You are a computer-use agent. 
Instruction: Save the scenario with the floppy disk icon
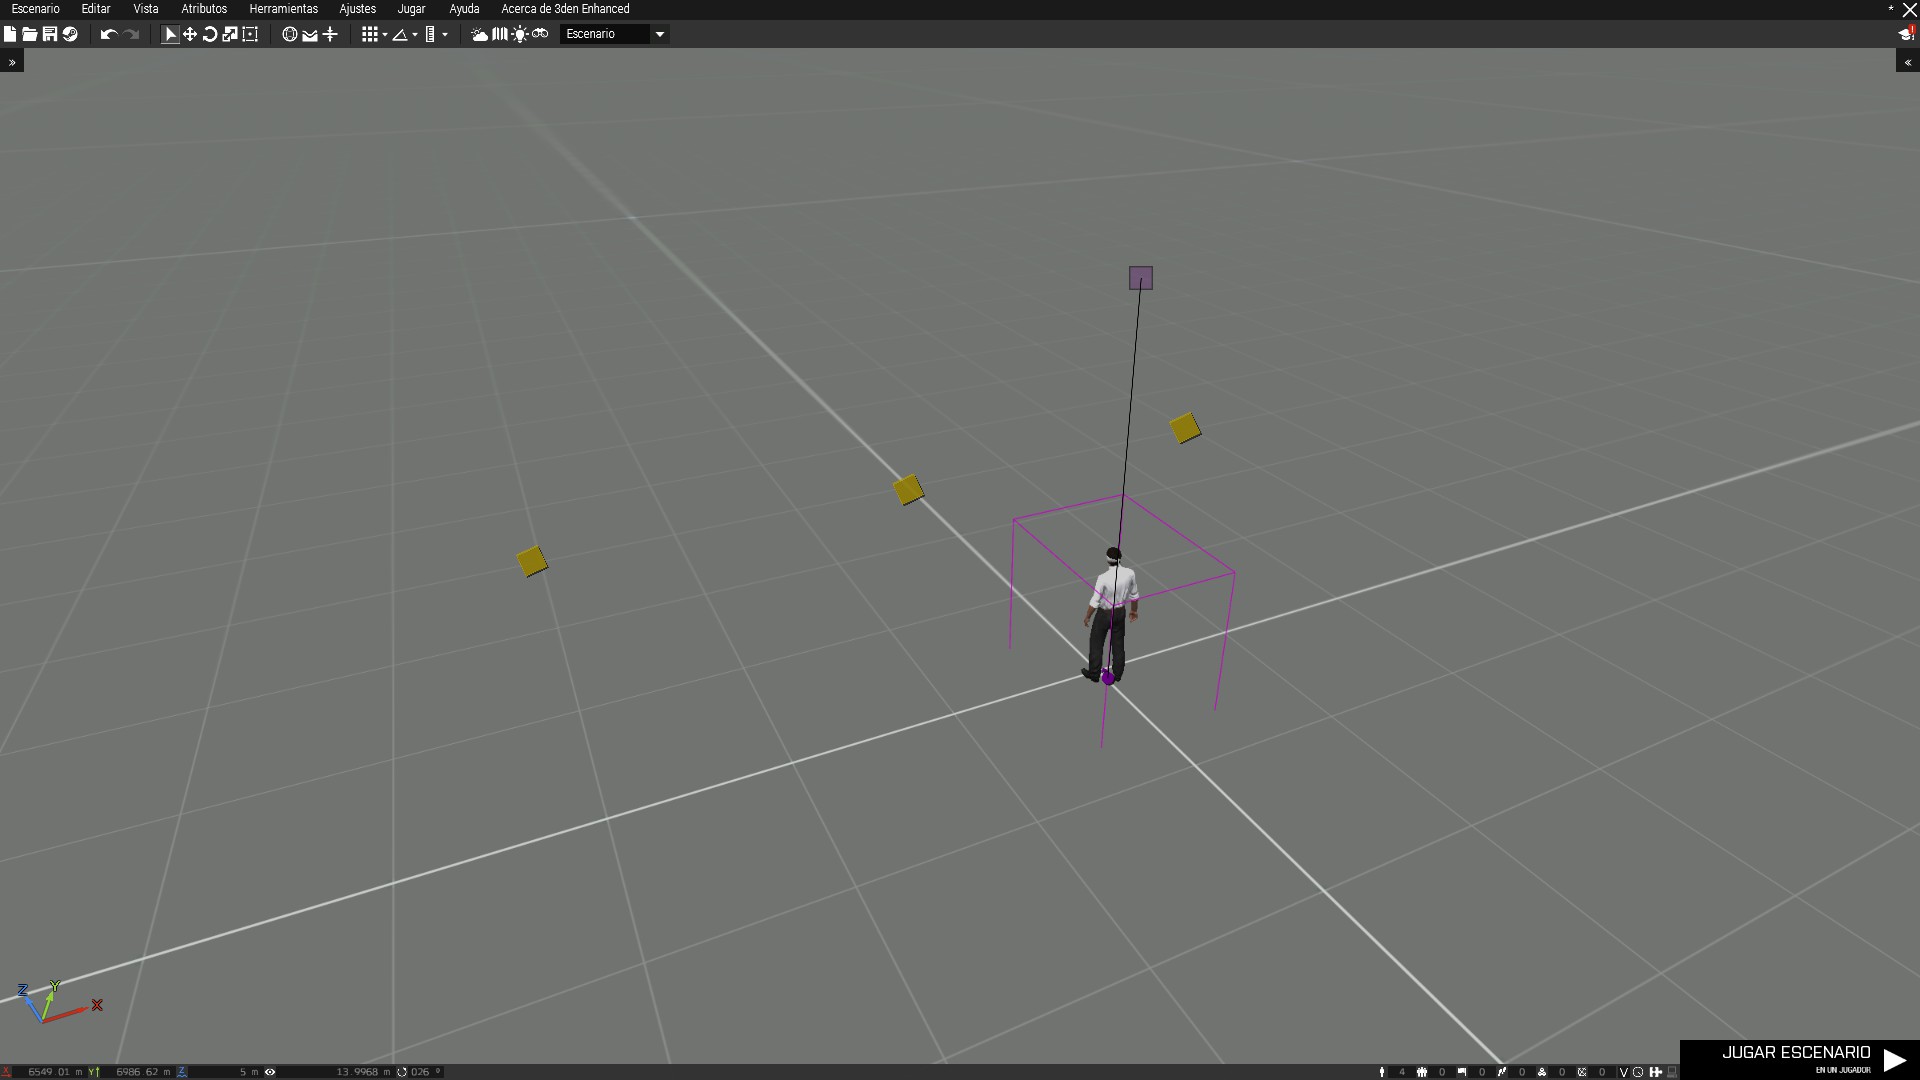pyautogui.click(x=50, y=34)
